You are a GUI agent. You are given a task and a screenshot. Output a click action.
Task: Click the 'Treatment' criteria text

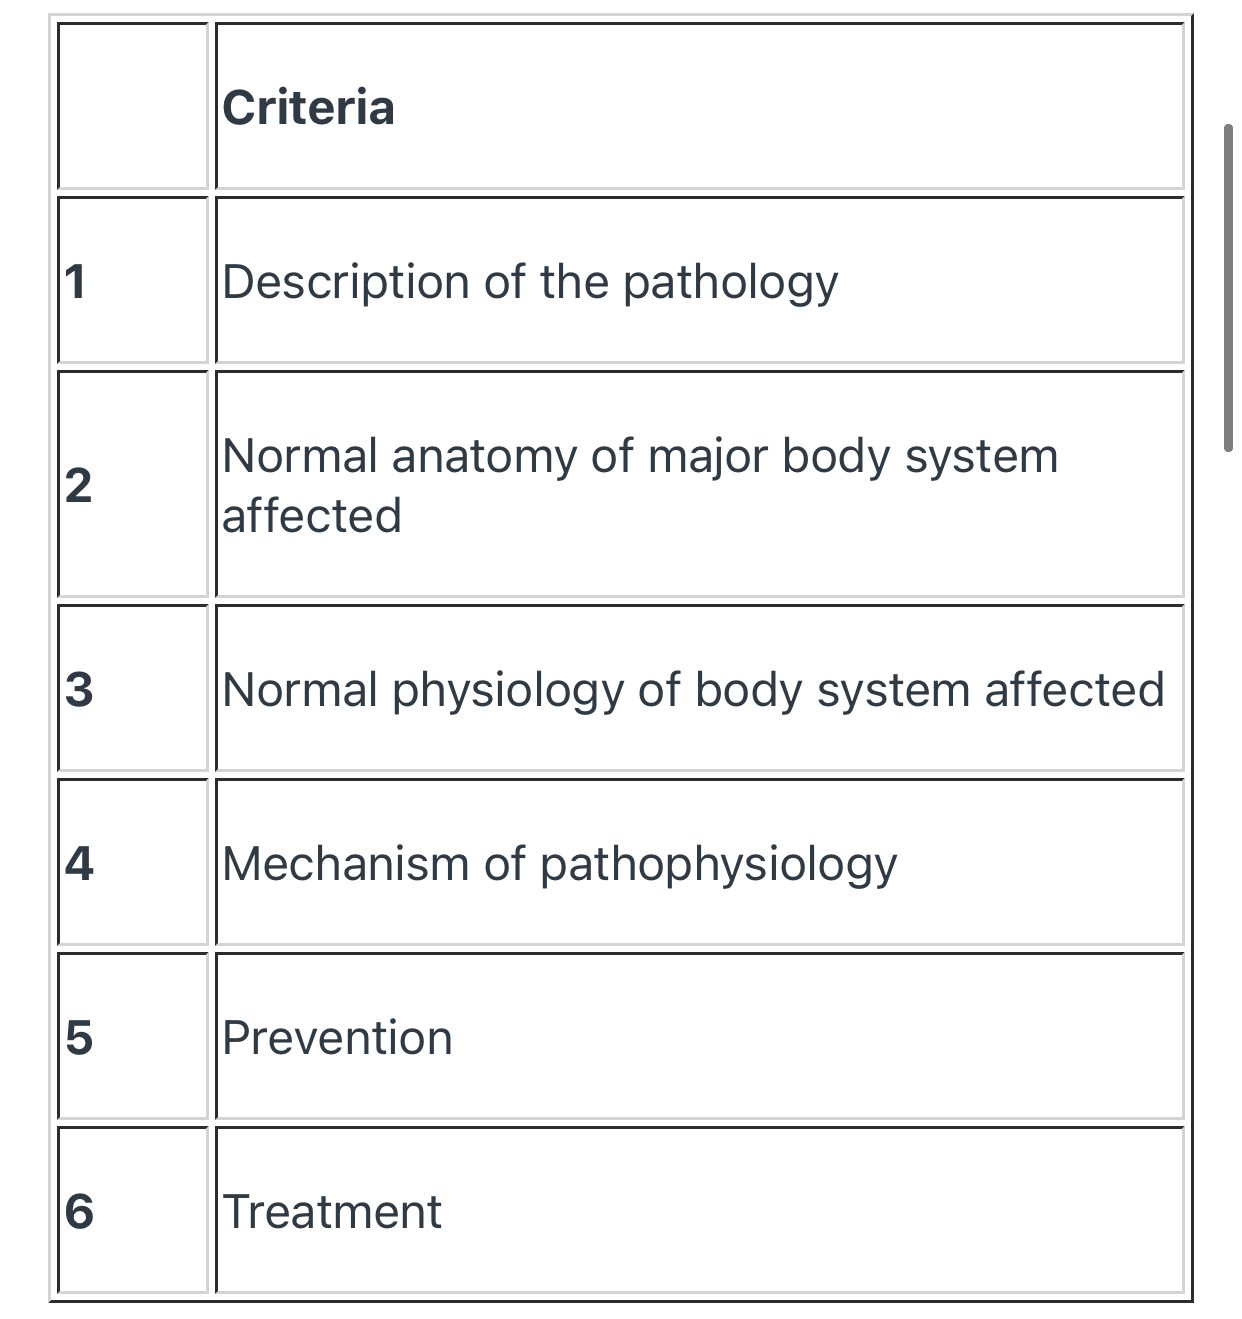point(331,1212)
